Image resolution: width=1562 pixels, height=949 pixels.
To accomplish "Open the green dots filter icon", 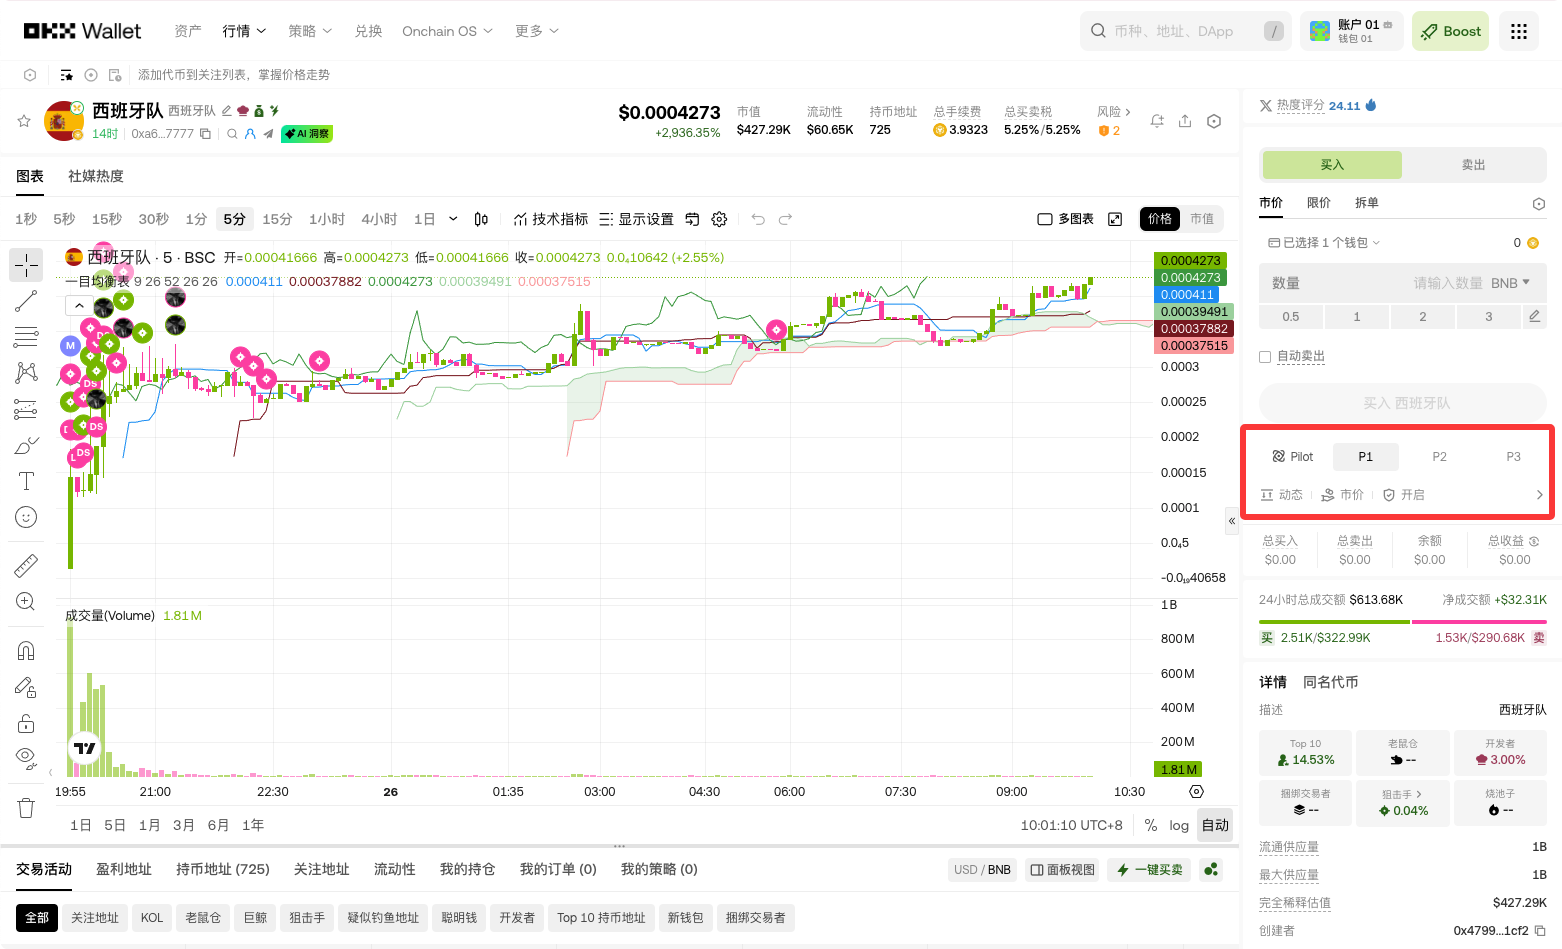I will [x=1212, y=869].
